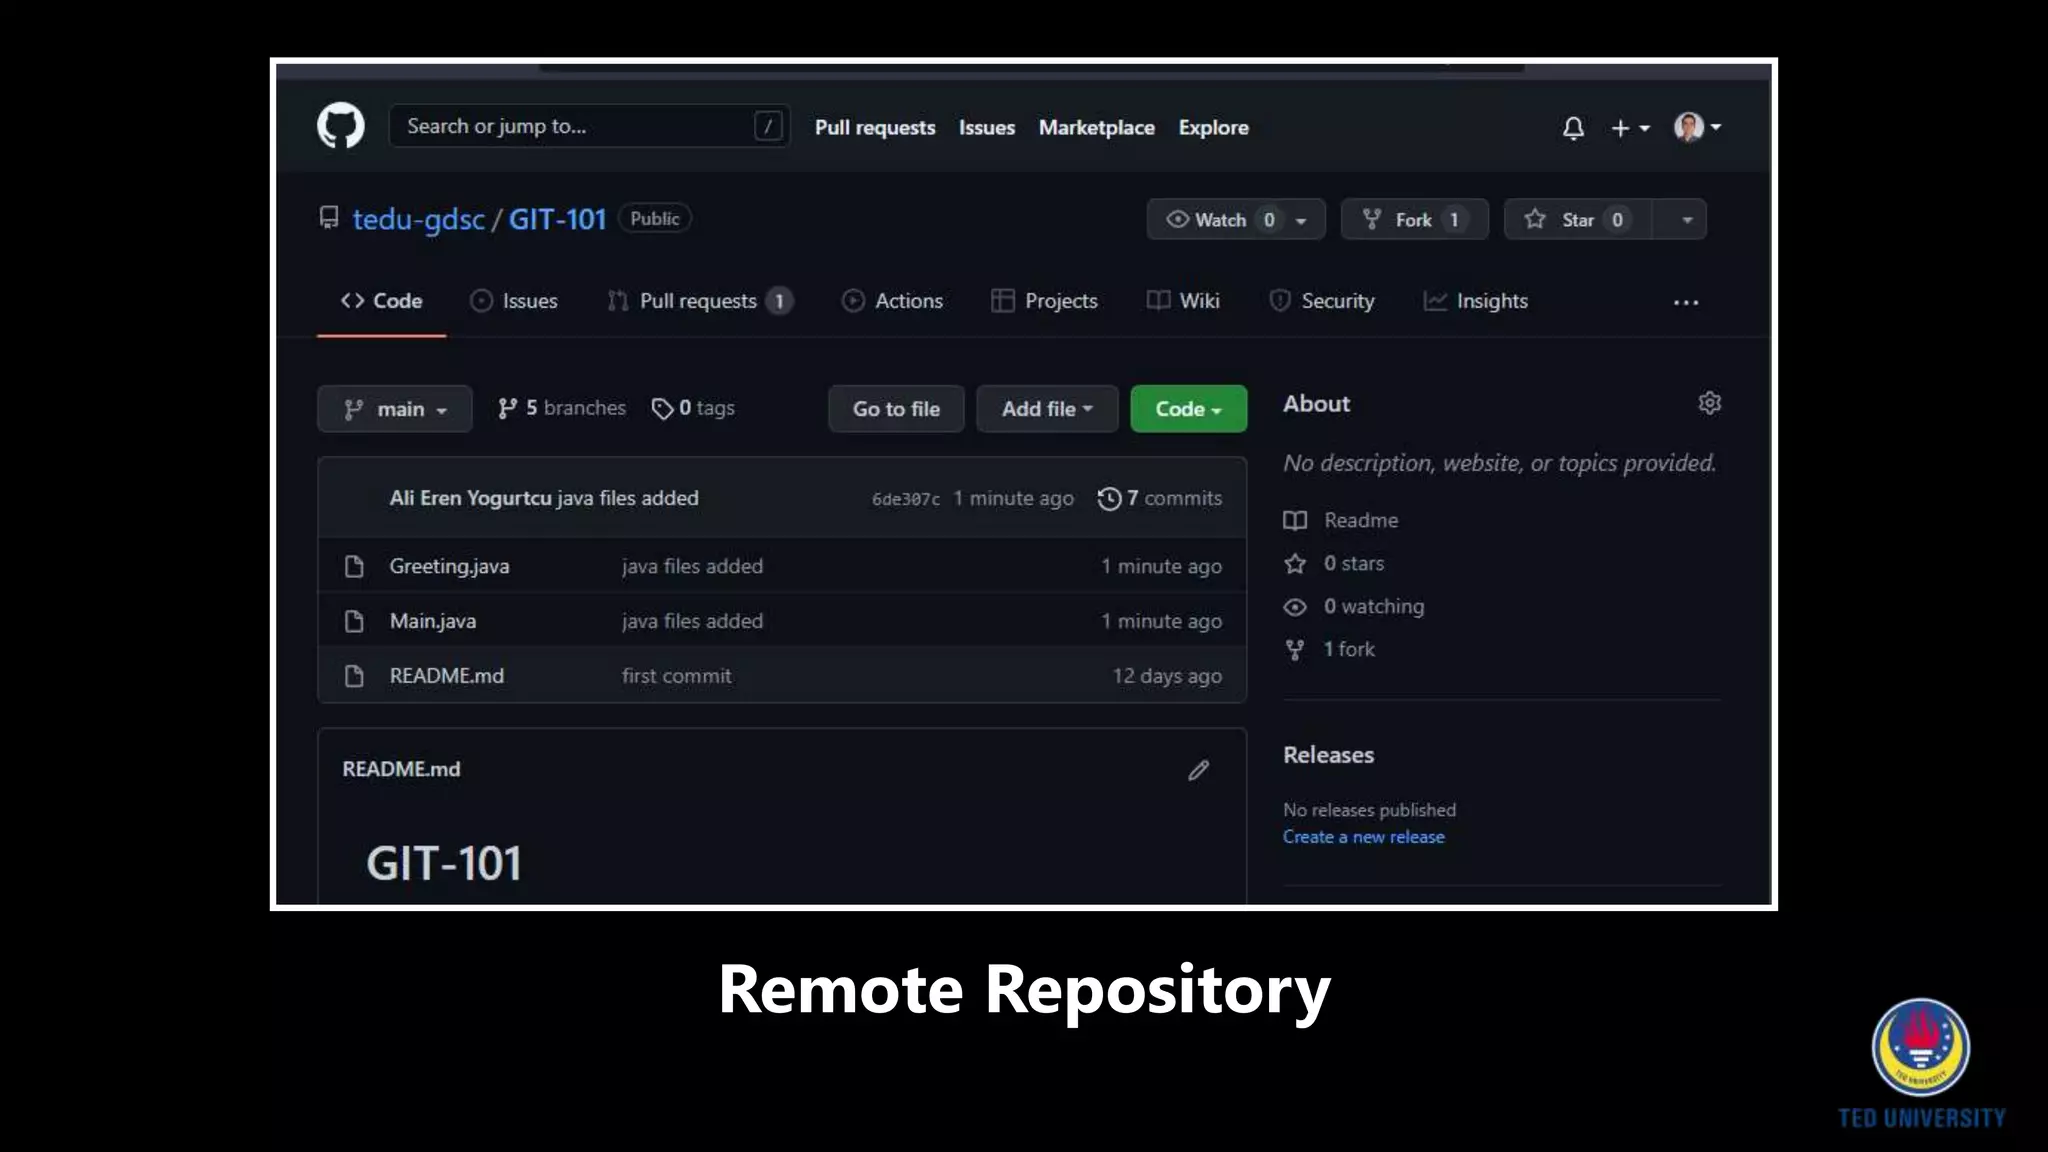
Task: Open the user avatar menu
Action: [x=1697, y=127]
